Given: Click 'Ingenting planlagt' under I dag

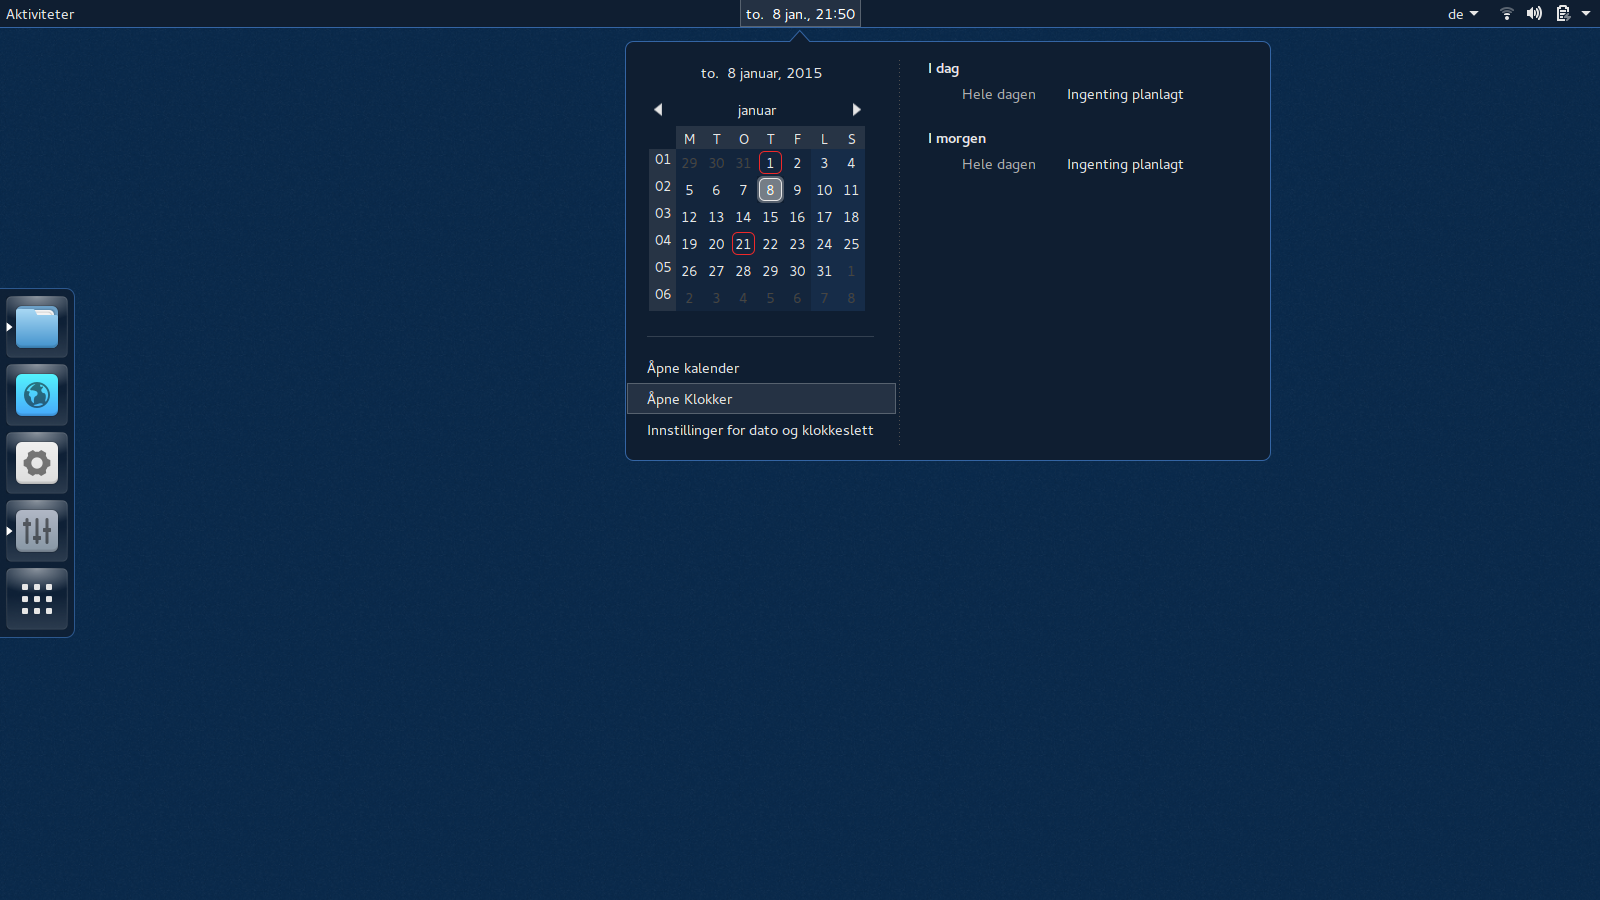Looking at the screenshot, I should coord(1125,94).
